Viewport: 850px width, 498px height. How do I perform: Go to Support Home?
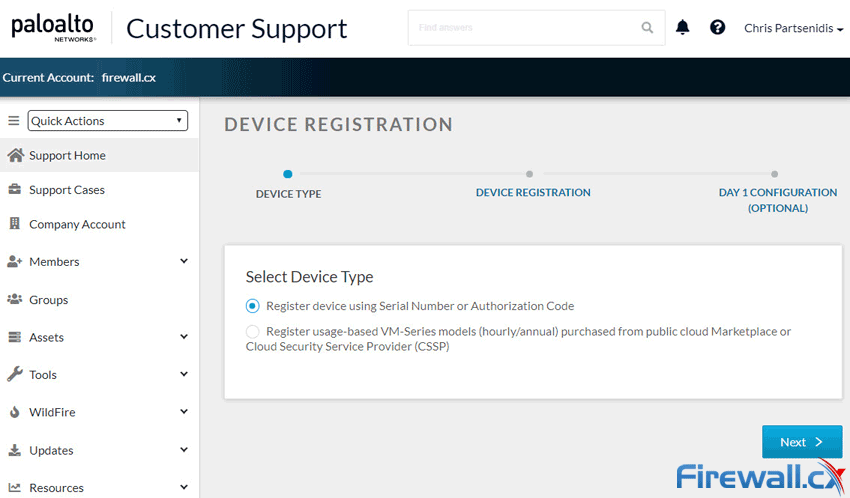click(99, 155)
